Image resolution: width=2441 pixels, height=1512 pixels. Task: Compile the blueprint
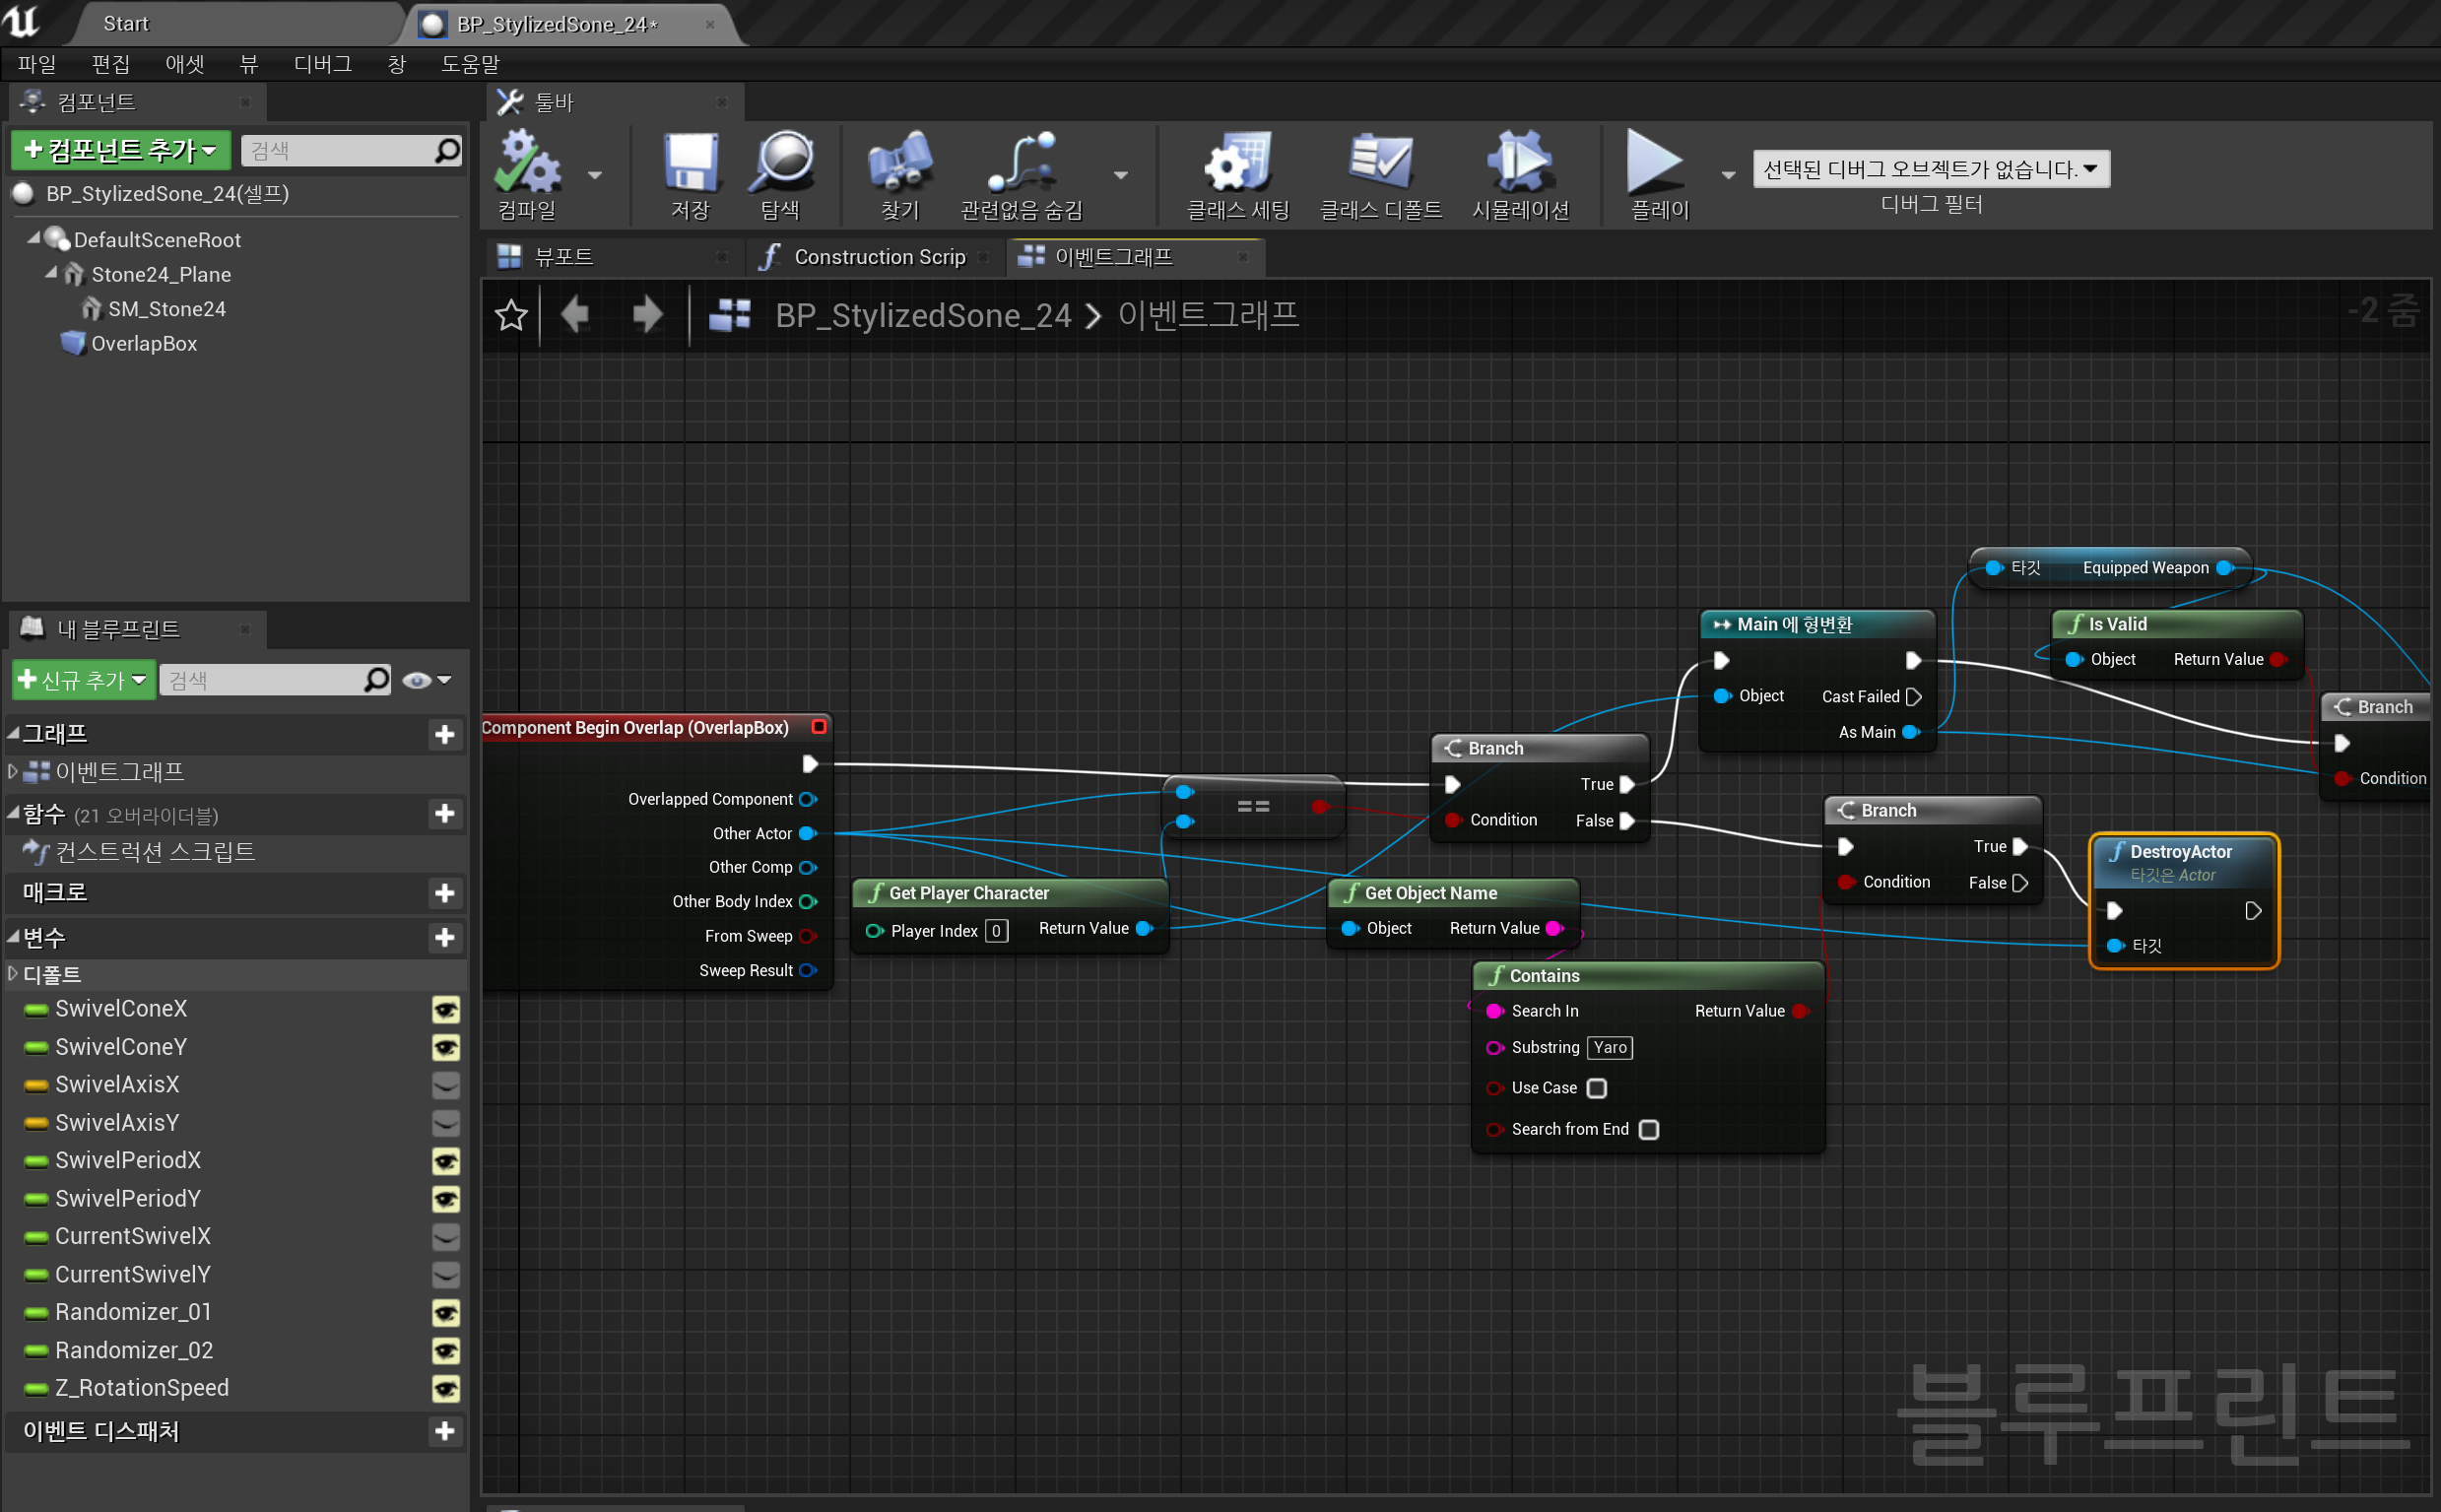tap(529, 170)
